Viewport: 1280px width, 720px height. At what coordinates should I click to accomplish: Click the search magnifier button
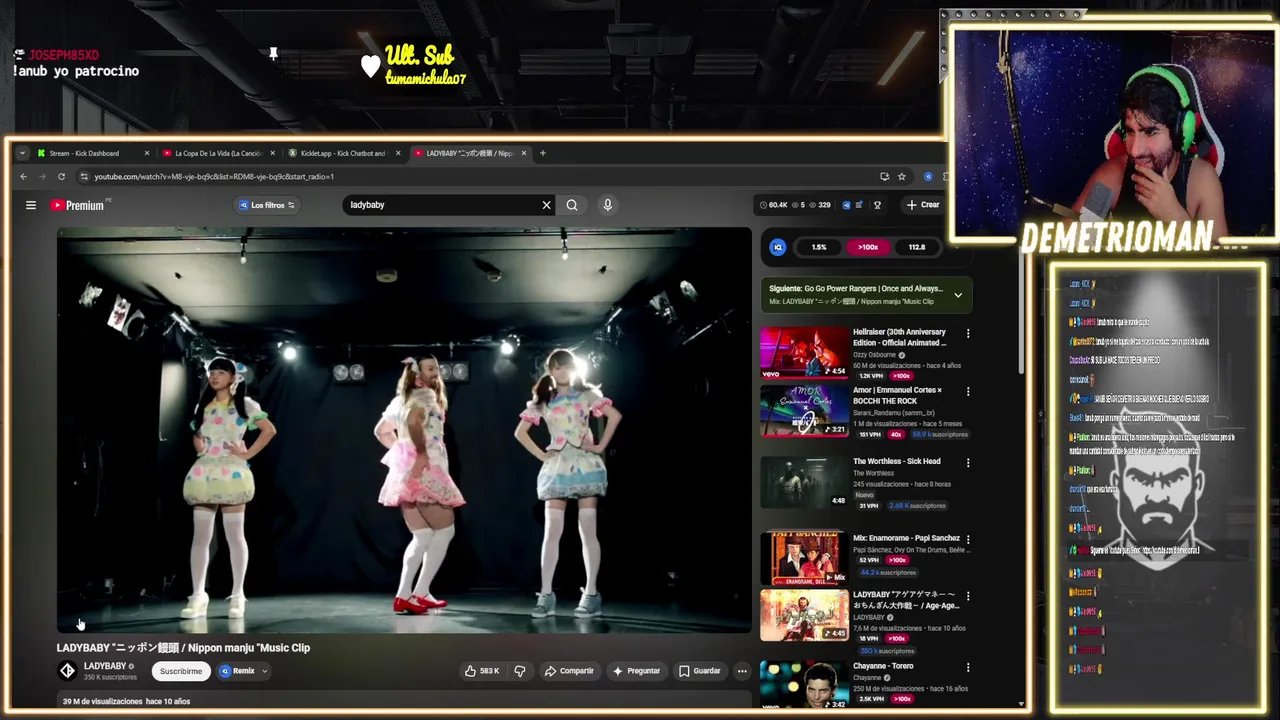click(x=572, y=205)
